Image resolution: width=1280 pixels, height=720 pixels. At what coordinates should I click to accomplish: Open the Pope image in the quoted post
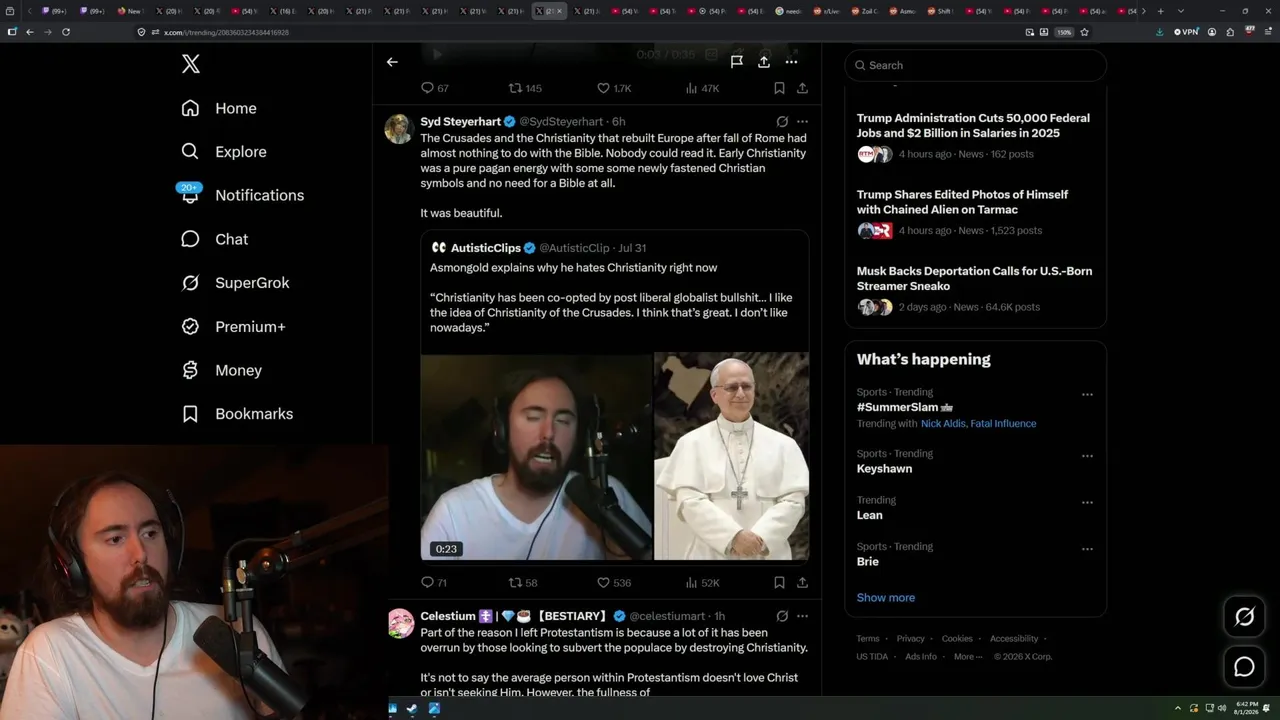[731, 456]
